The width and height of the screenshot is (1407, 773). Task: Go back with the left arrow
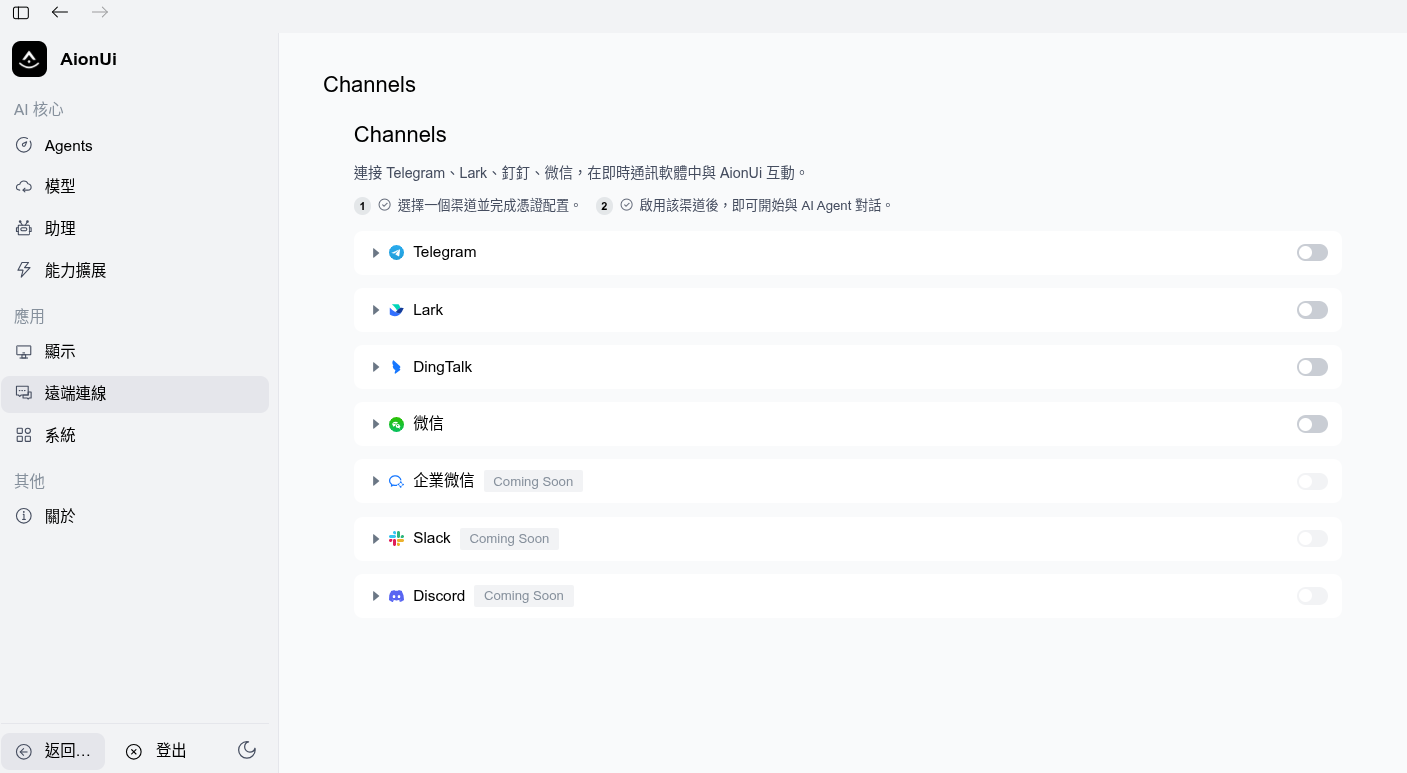(x=60, y=12)
